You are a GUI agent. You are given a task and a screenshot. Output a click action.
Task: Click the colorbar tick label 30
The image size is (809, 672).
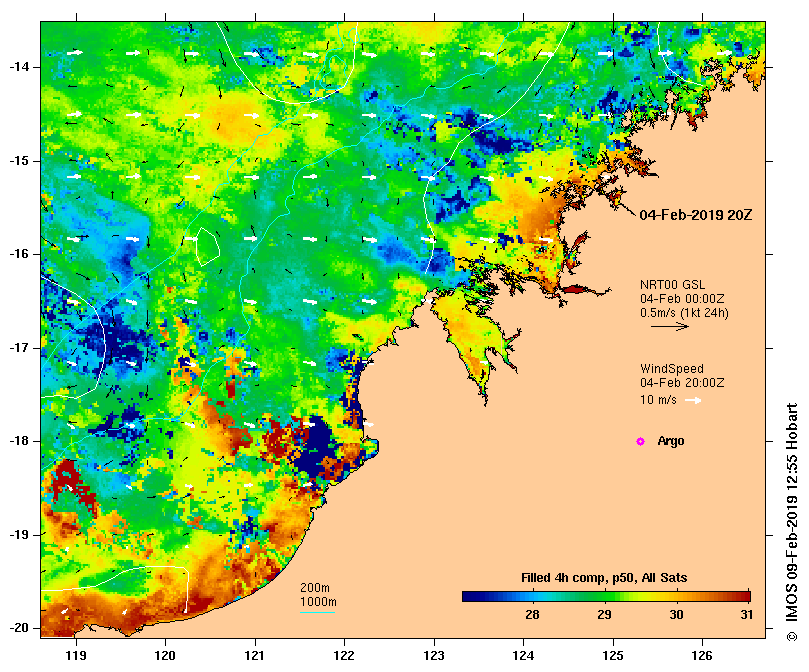[676, 615]
